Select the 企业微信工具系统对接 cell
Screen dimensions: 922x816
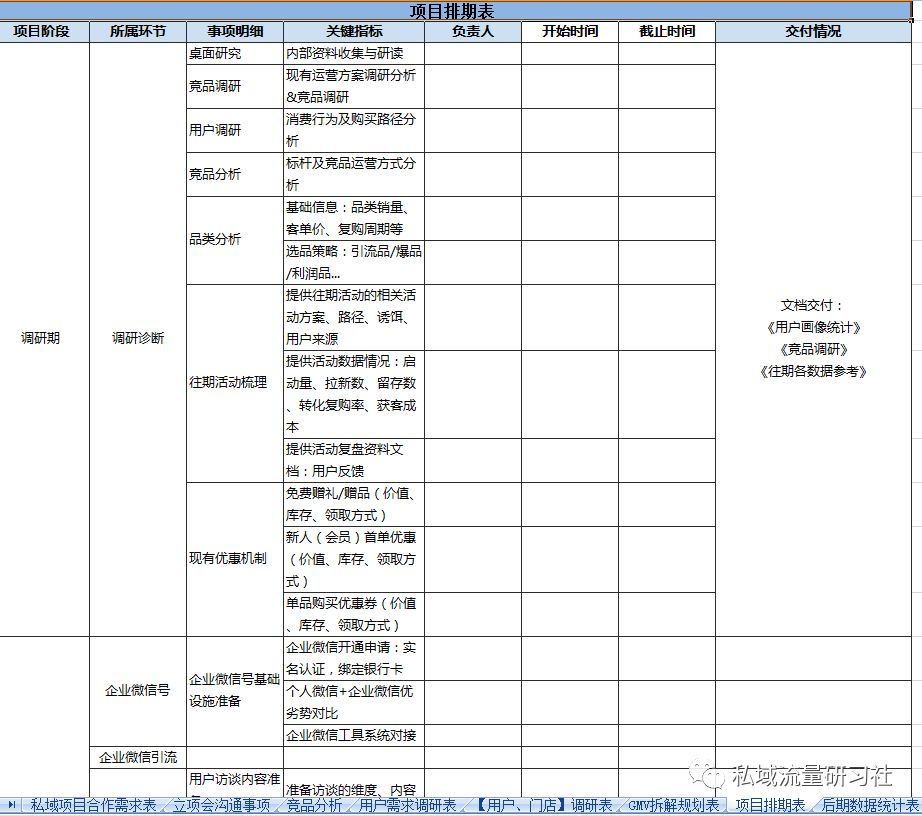354,735
